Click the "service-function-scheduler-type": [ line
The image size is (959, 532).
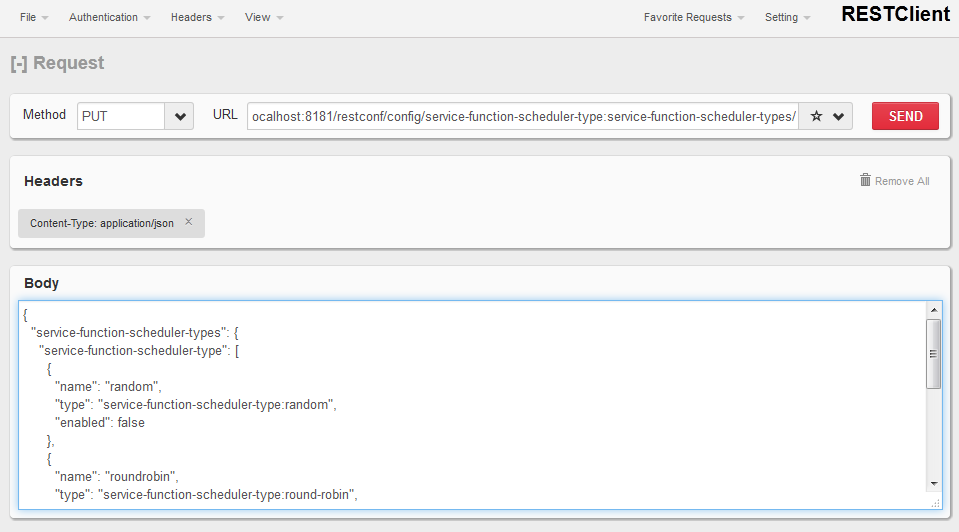click(139, 350)
